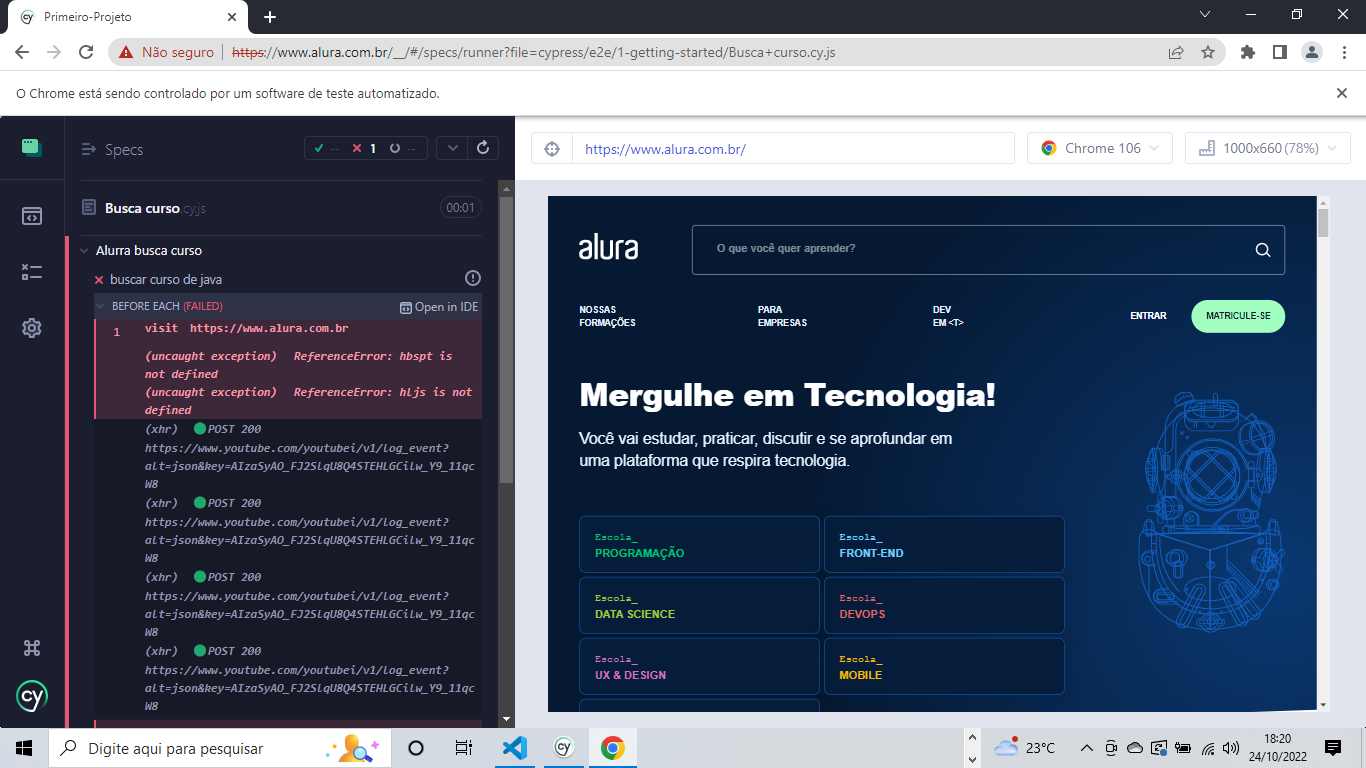Open Chrome three-dot menu
This screenshot has height=768, width=1366.
pos(1343,52)
